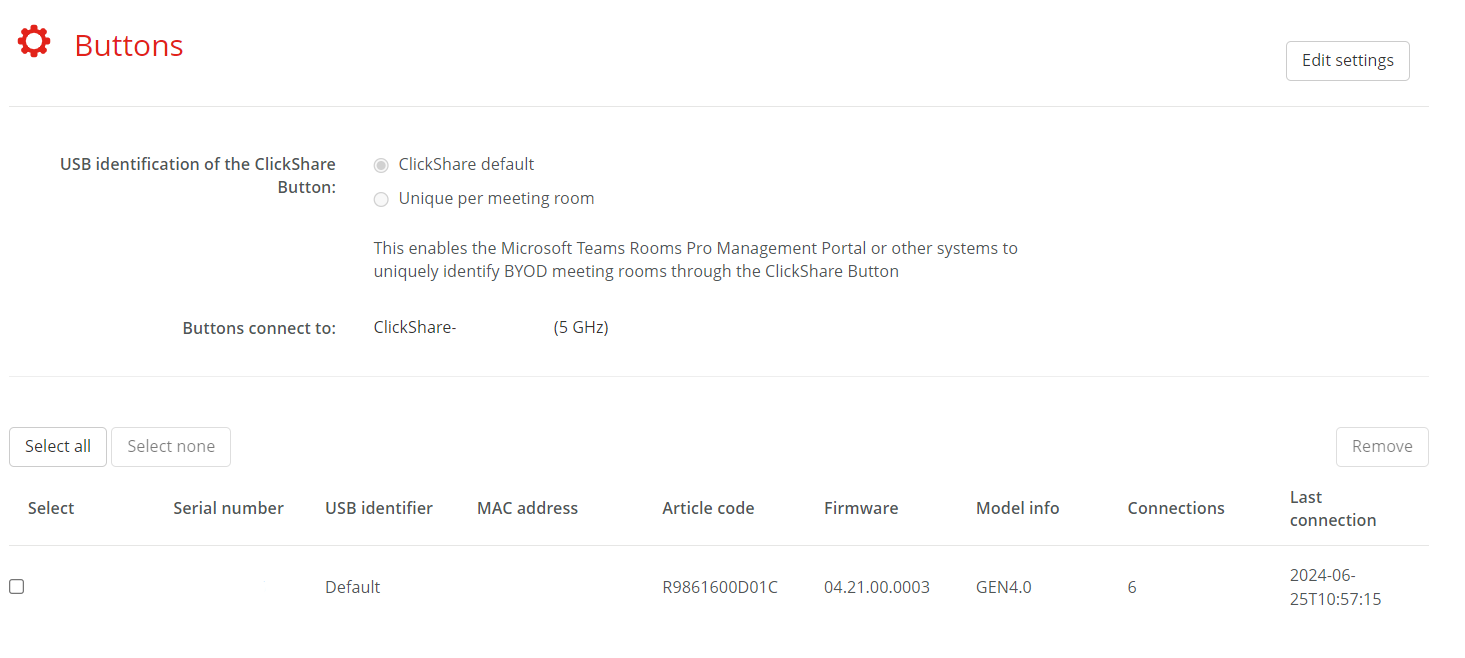Click the Connections column header

point(1176,508)
